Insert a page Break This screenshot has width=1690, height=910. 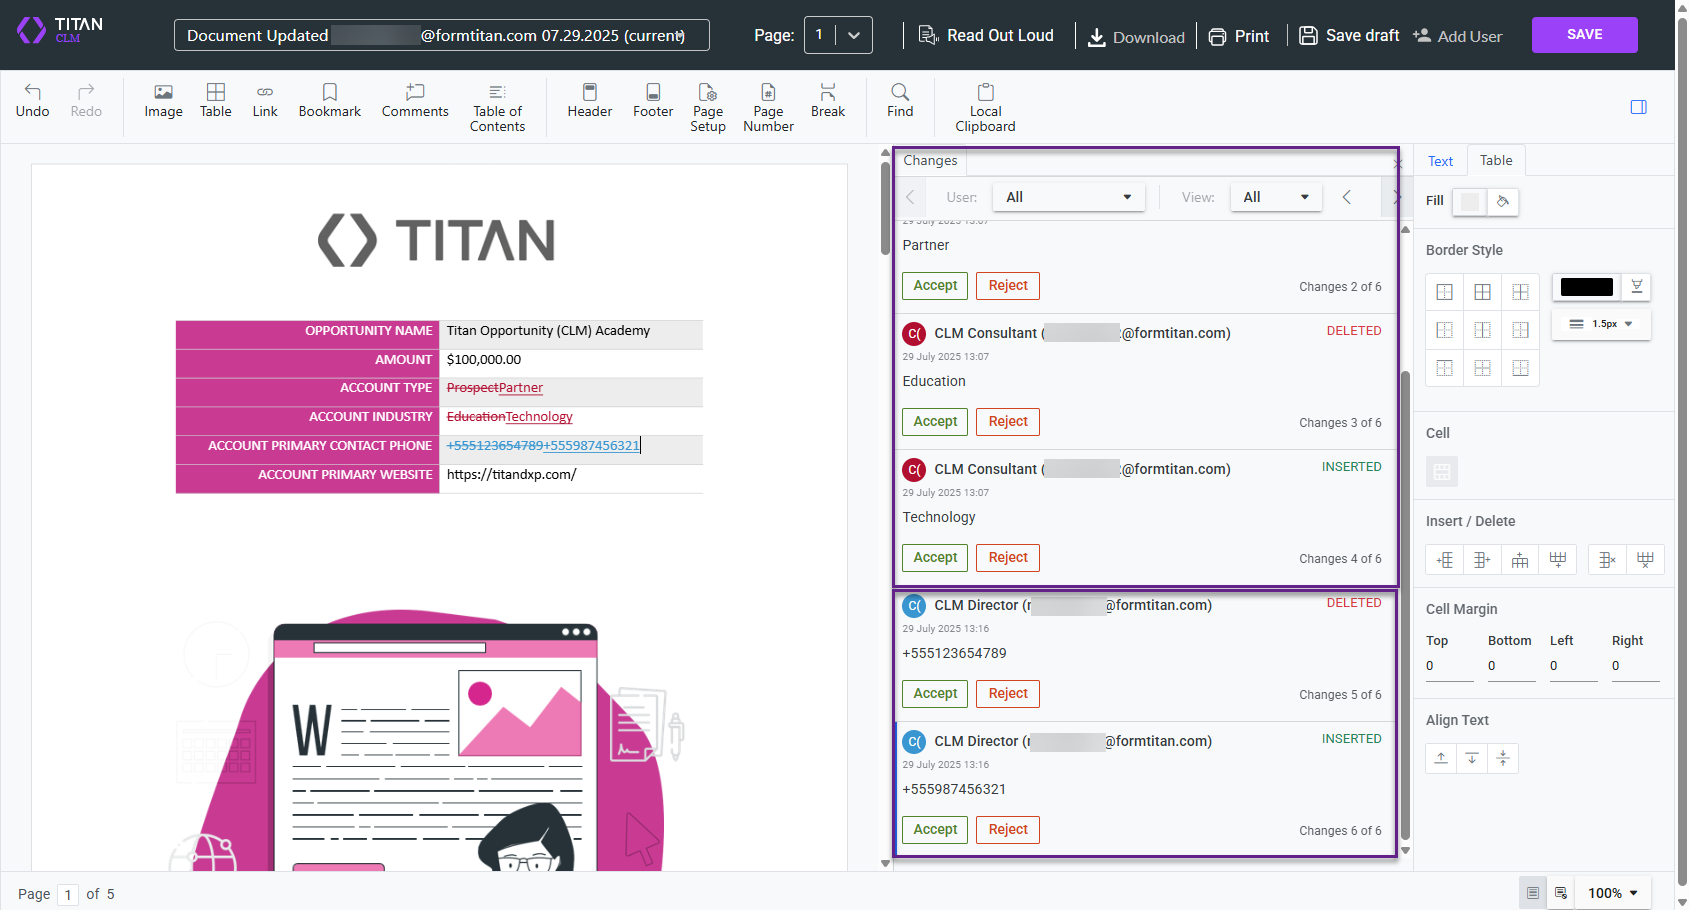(x=827, y=101)
